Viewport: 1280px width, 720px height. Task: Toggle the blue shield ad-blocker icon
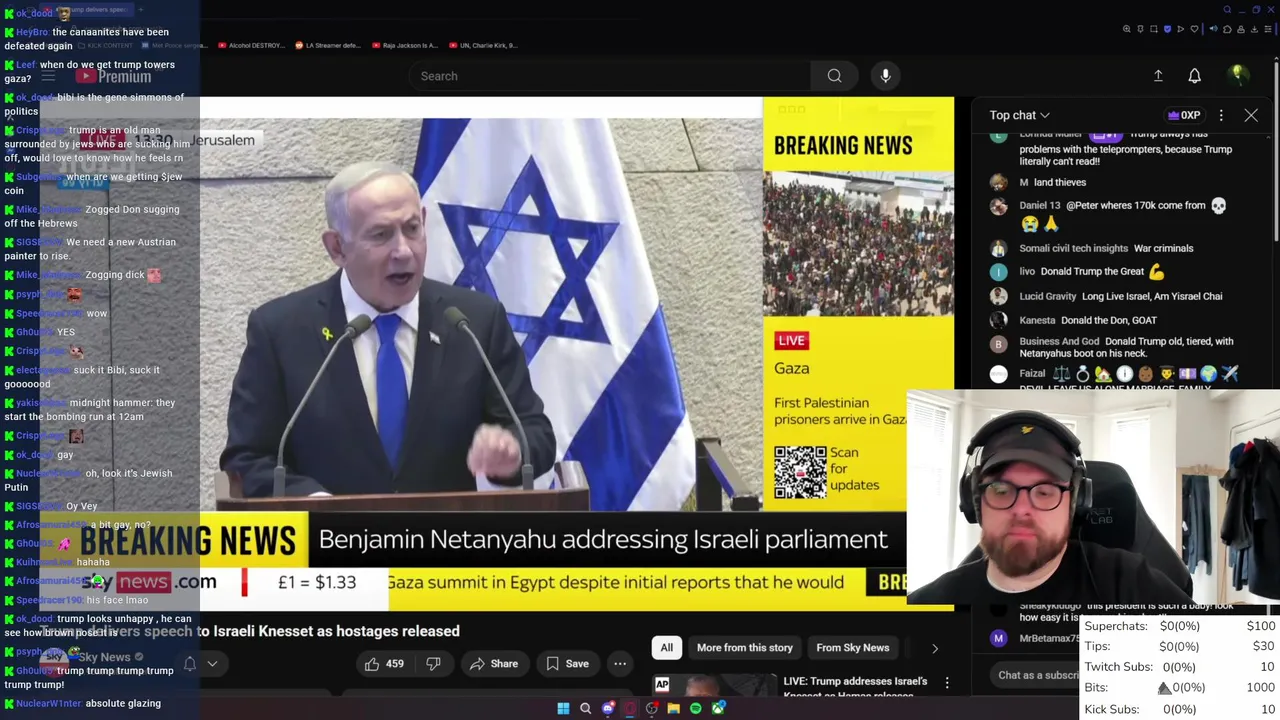click(x=1167, y=29)
